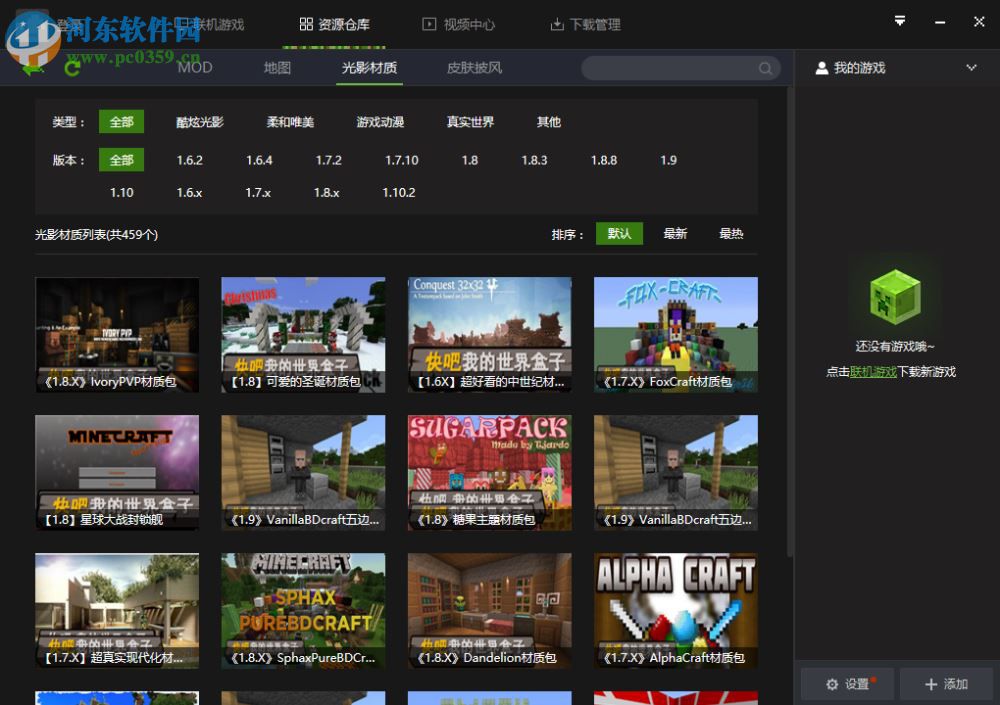Open the dropdown menu icon in title bar

point(899,22)
